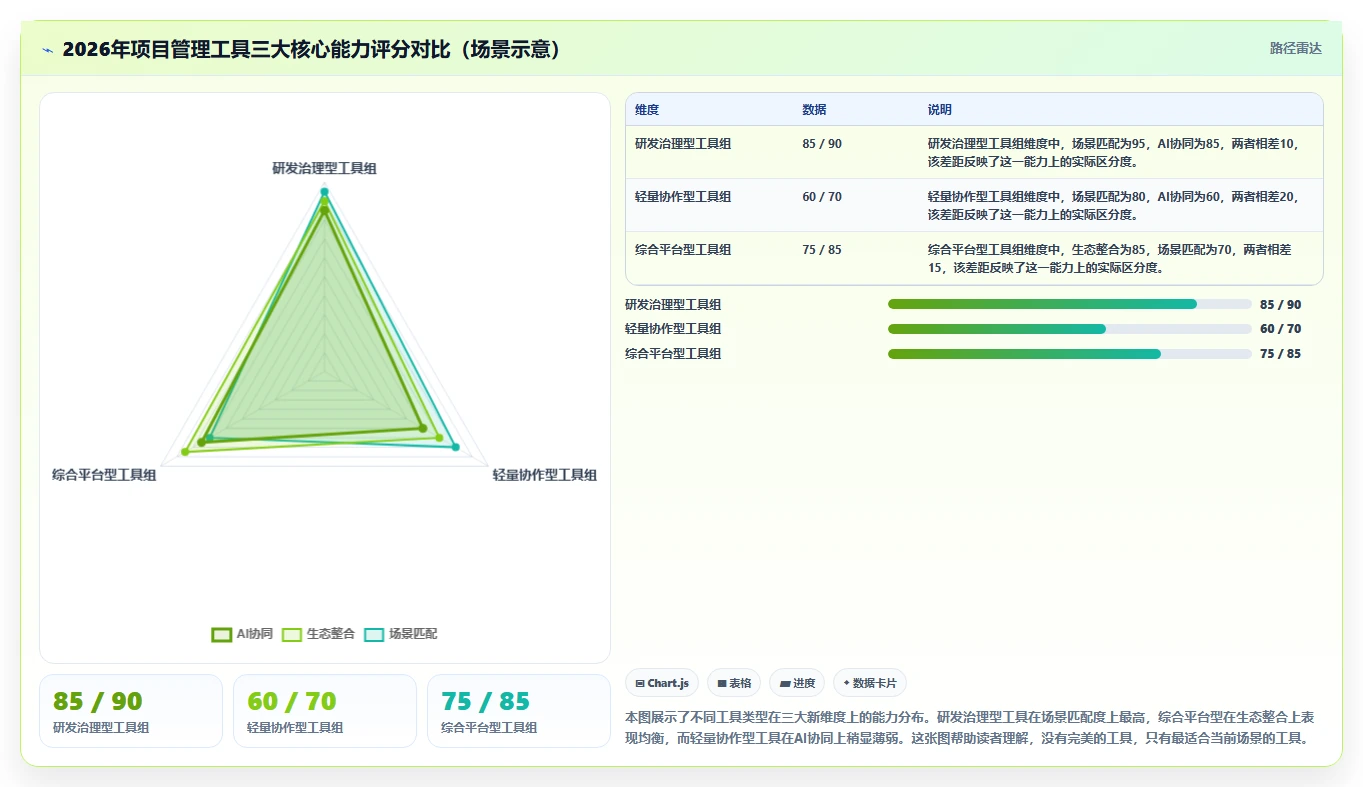This screenshot has height=787, width=1363.
Task: Select the 数据 column header
Action: [814, 110]
